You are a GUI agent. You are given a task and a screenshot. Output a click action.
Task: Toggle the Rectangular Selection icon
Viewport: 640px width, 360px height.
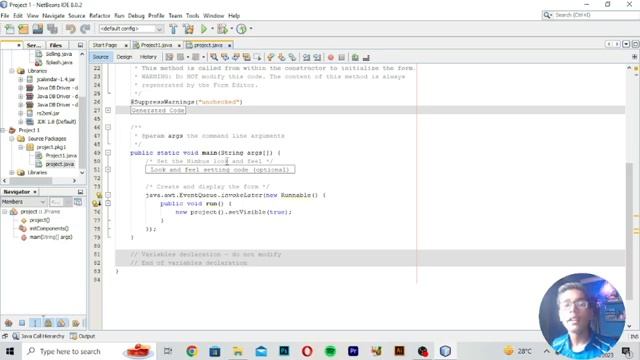coord(257,57)
